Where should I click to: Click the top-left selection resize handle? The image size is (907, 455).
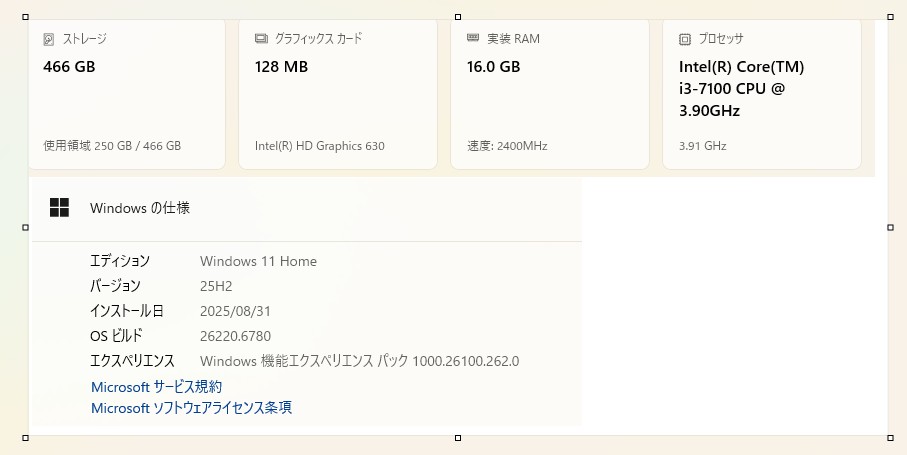tap(25, 17)
